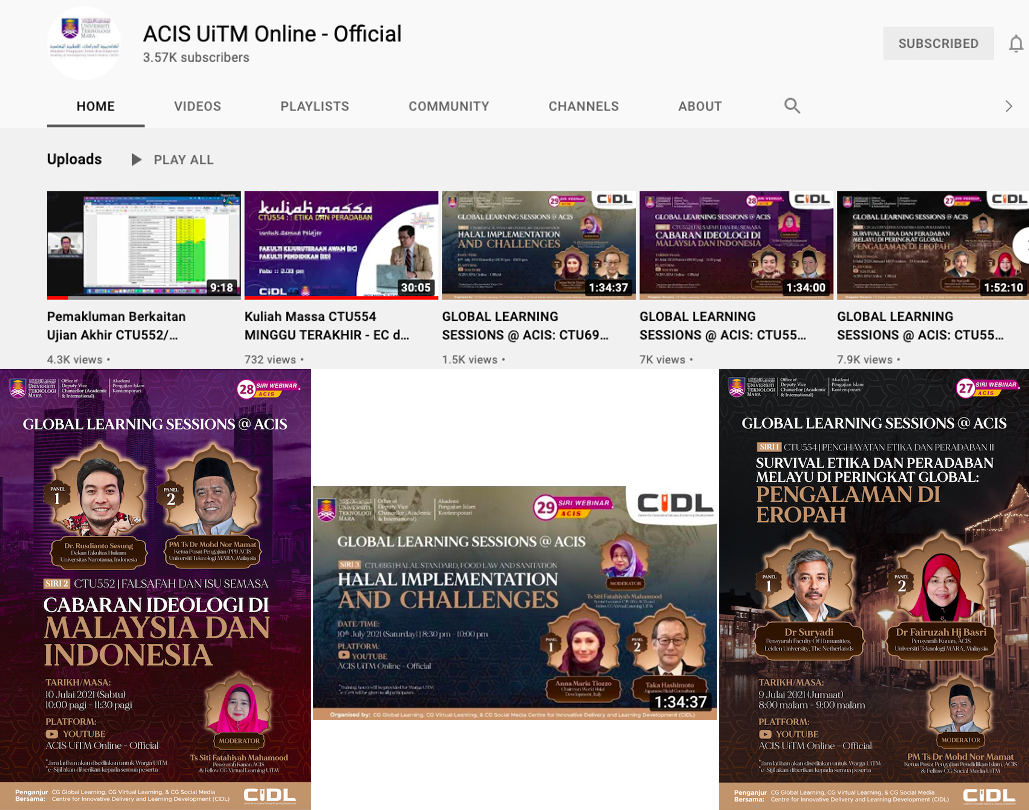
Task: Open the channel search magnifier icon
Action: click(x=792, y=106)
